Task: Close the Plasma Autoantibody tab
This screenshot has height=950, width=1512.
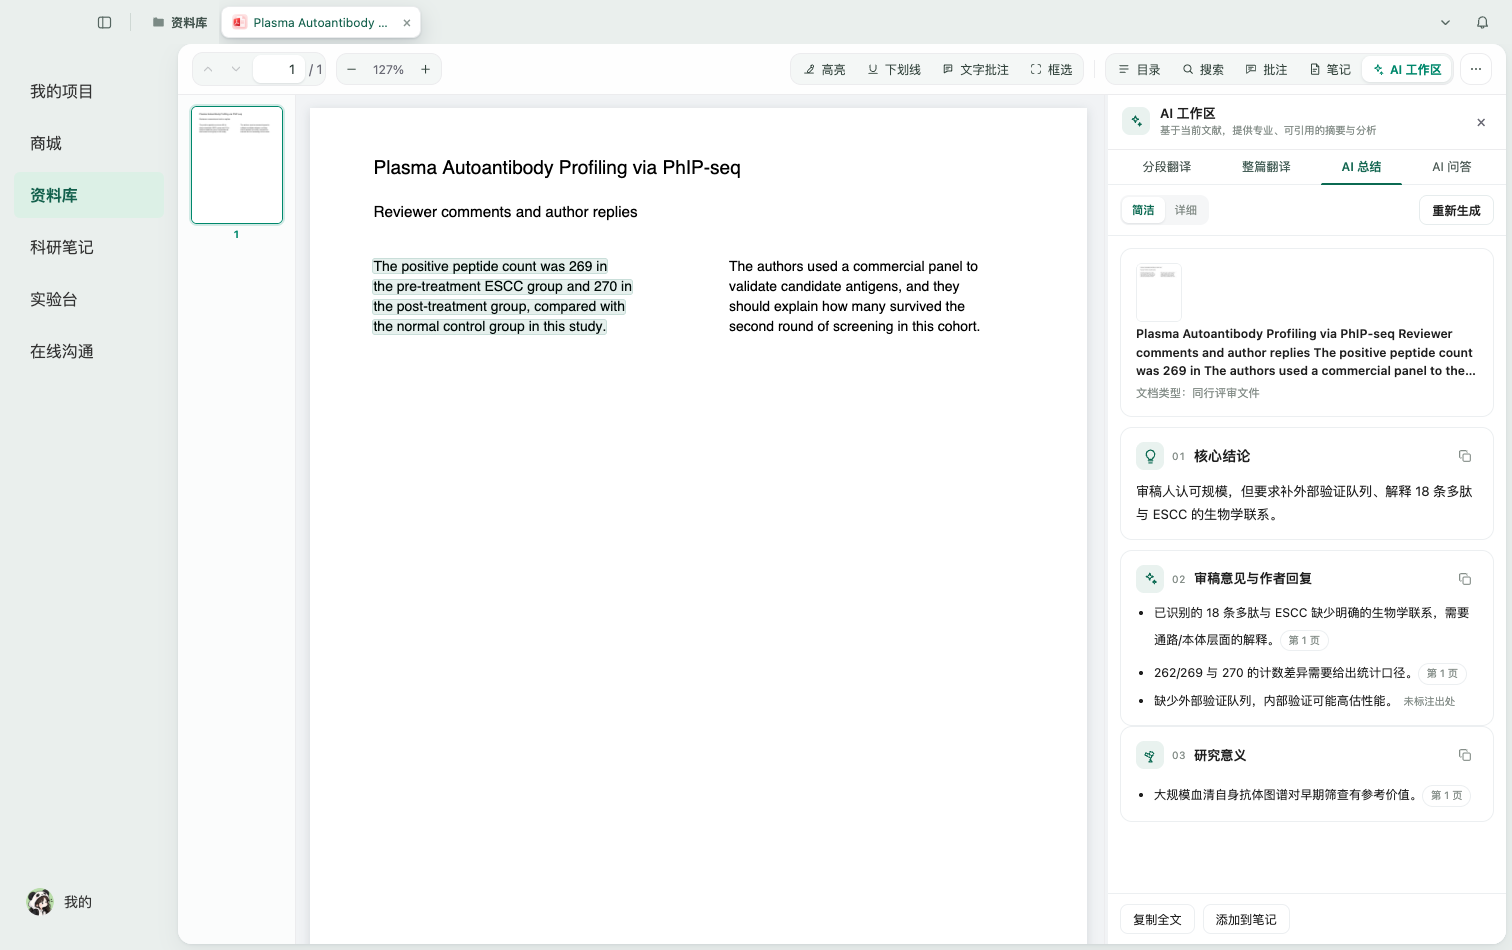Action: pyautogui.click(x=407, y=22)
